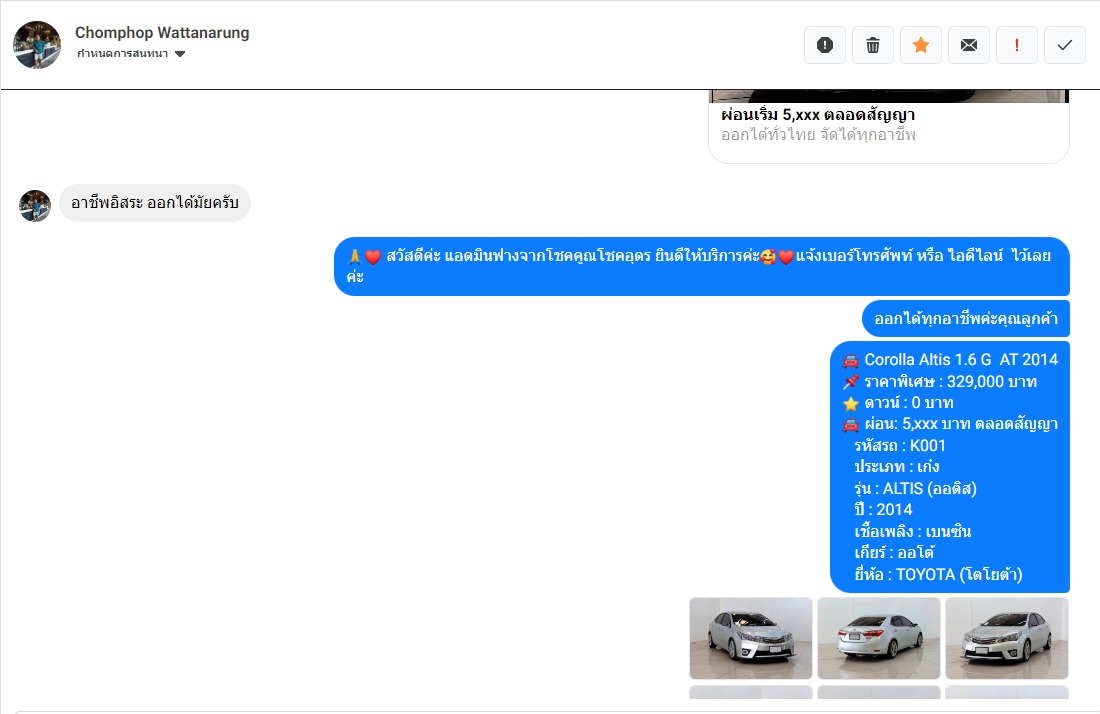Viewport: 1100px width, 714px height.
Task: Delete conversation with trash icon
Action: pyautogui.click(x=873, y=46)
